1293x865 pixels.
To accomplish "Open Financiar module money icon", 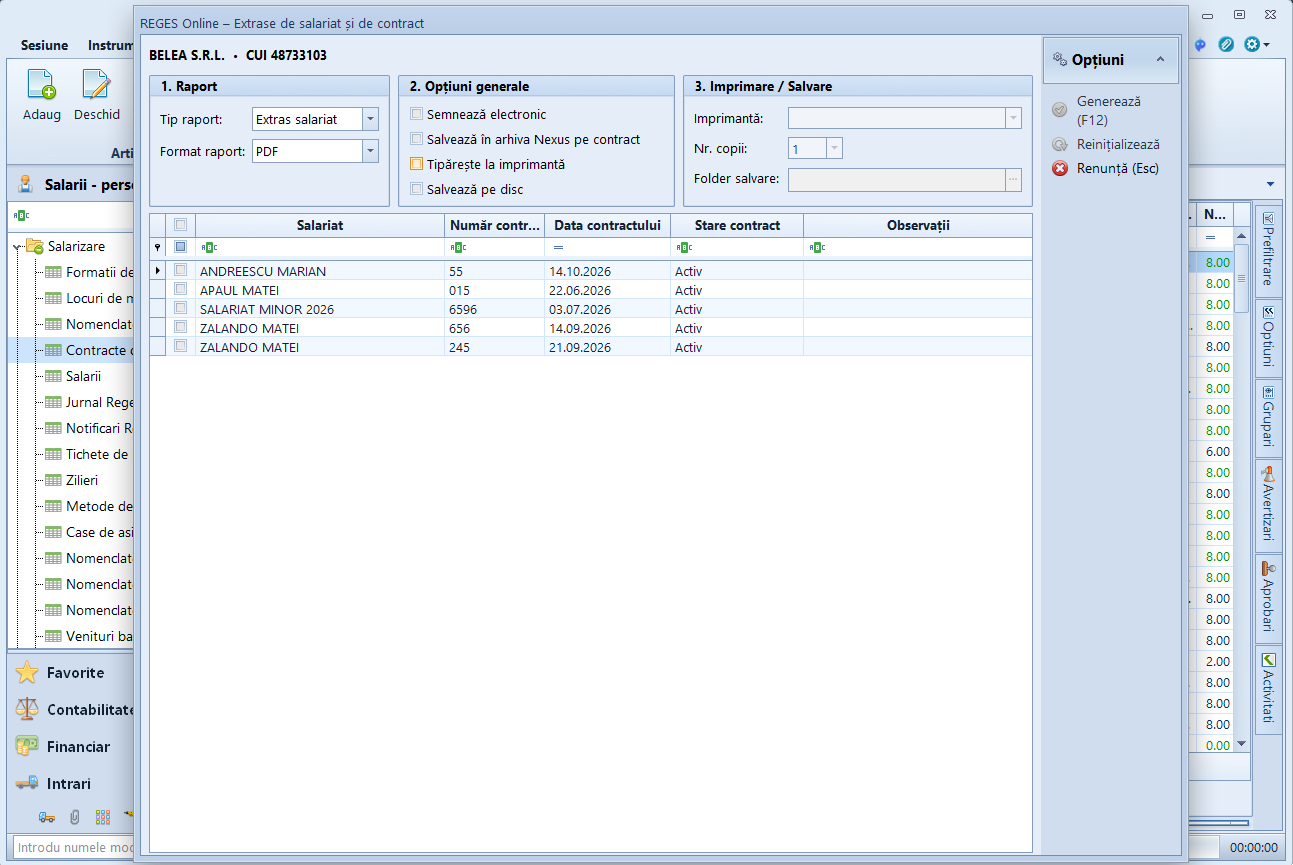I will 27,747.
